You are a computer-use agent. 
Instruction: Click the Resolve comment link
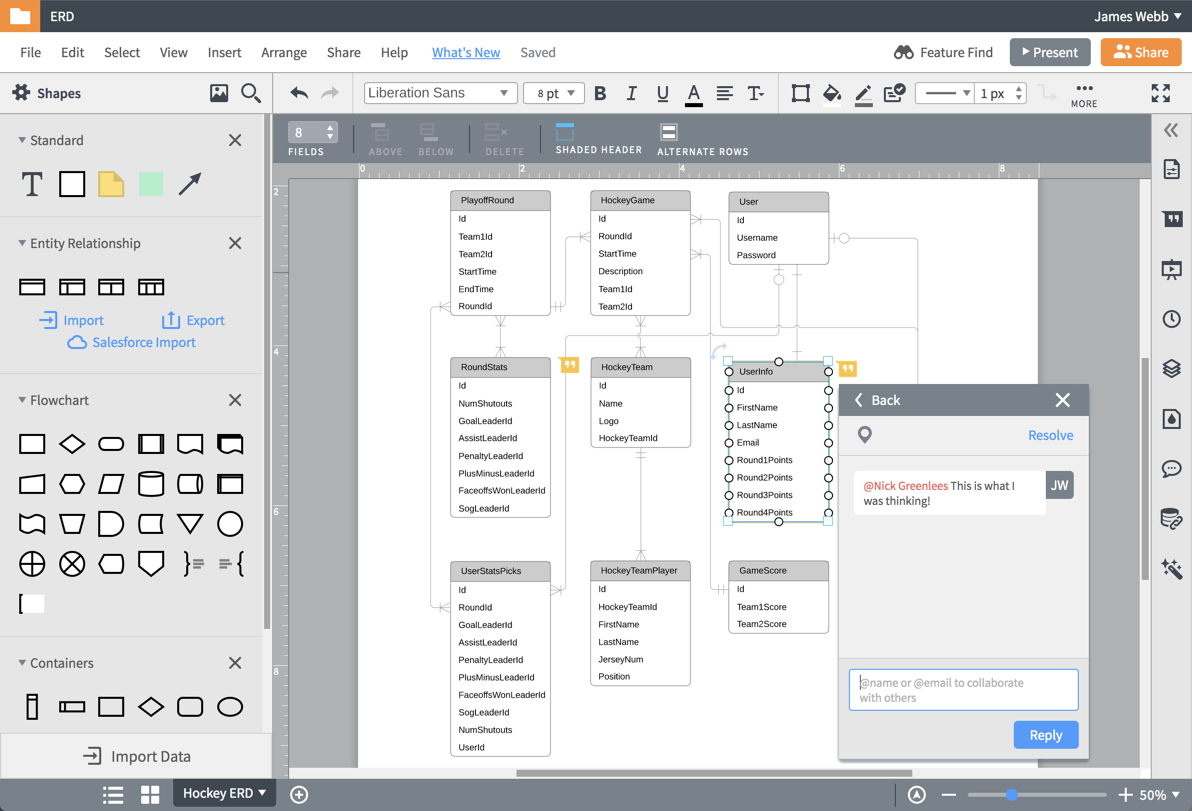(1050, 435)
